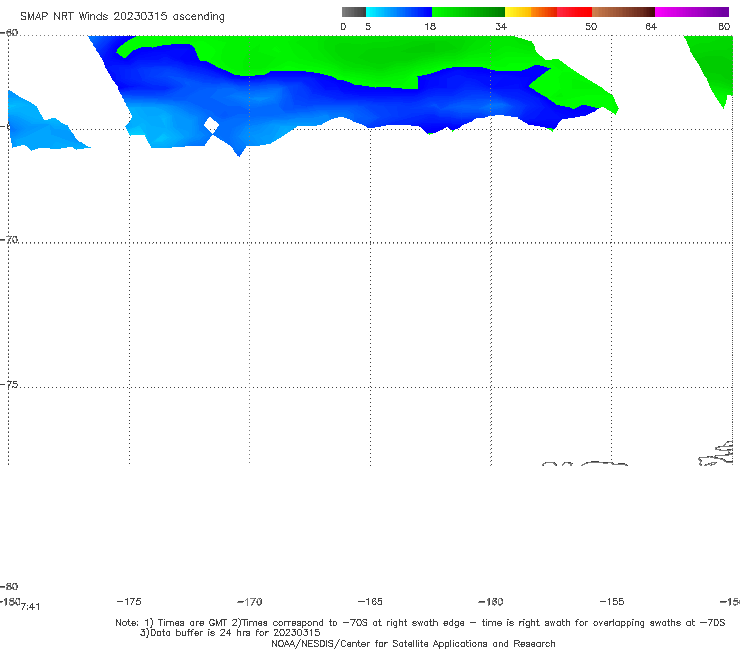740x650 pixels.
Task: Click the small white diamond gap in the blue swath
Action: [211, 126]
